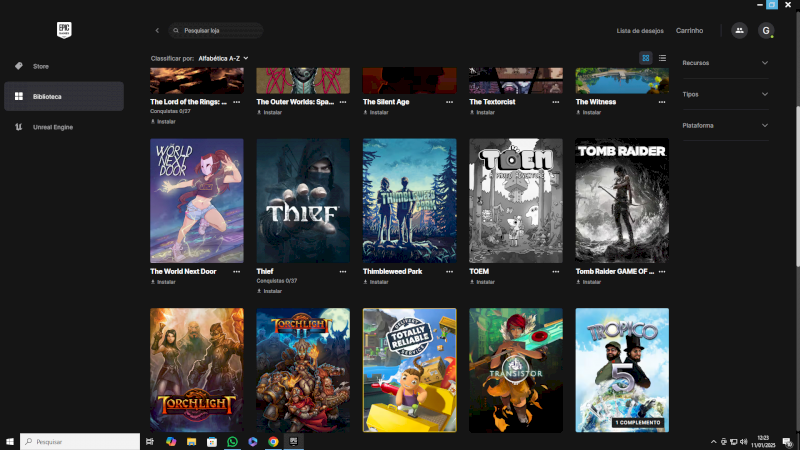Open the Tropico 5 cover art
This screenshot has height=450, width=800.
[622, 370]
